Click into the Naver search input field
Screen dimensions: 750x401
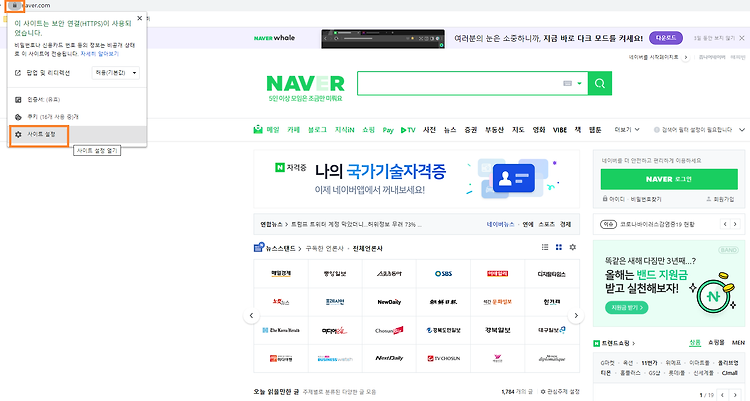click(x=459, y=83)
